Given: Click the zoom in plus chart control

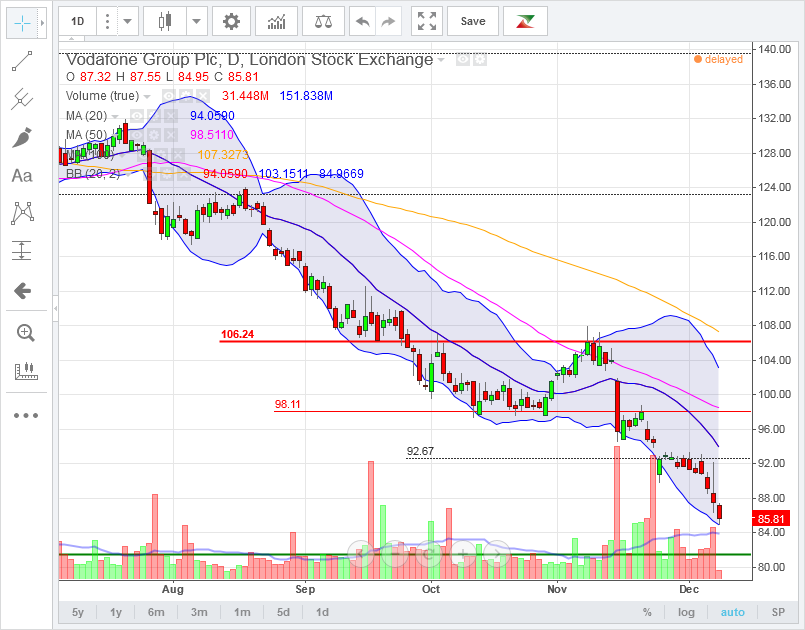Looking at the screenshot, I should pos(464,553).
